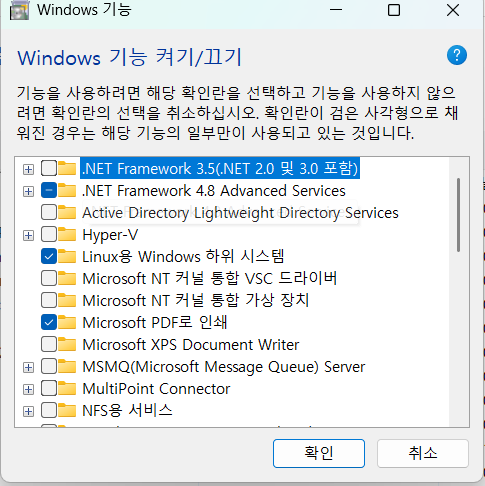Viewport: 485px width, 486px height.
Task: Click folder icon beside Linux용 Windows 하위 시스템
Action: [67, 257]
